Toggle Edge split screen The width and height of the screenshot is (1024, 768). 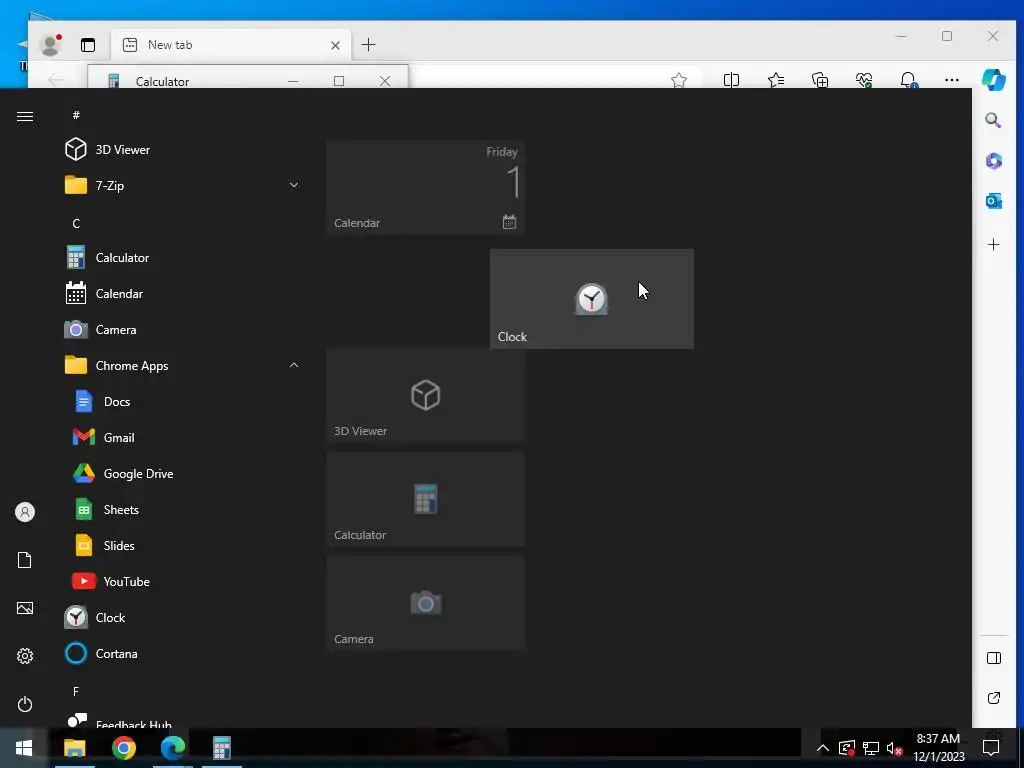pos(731,80)
